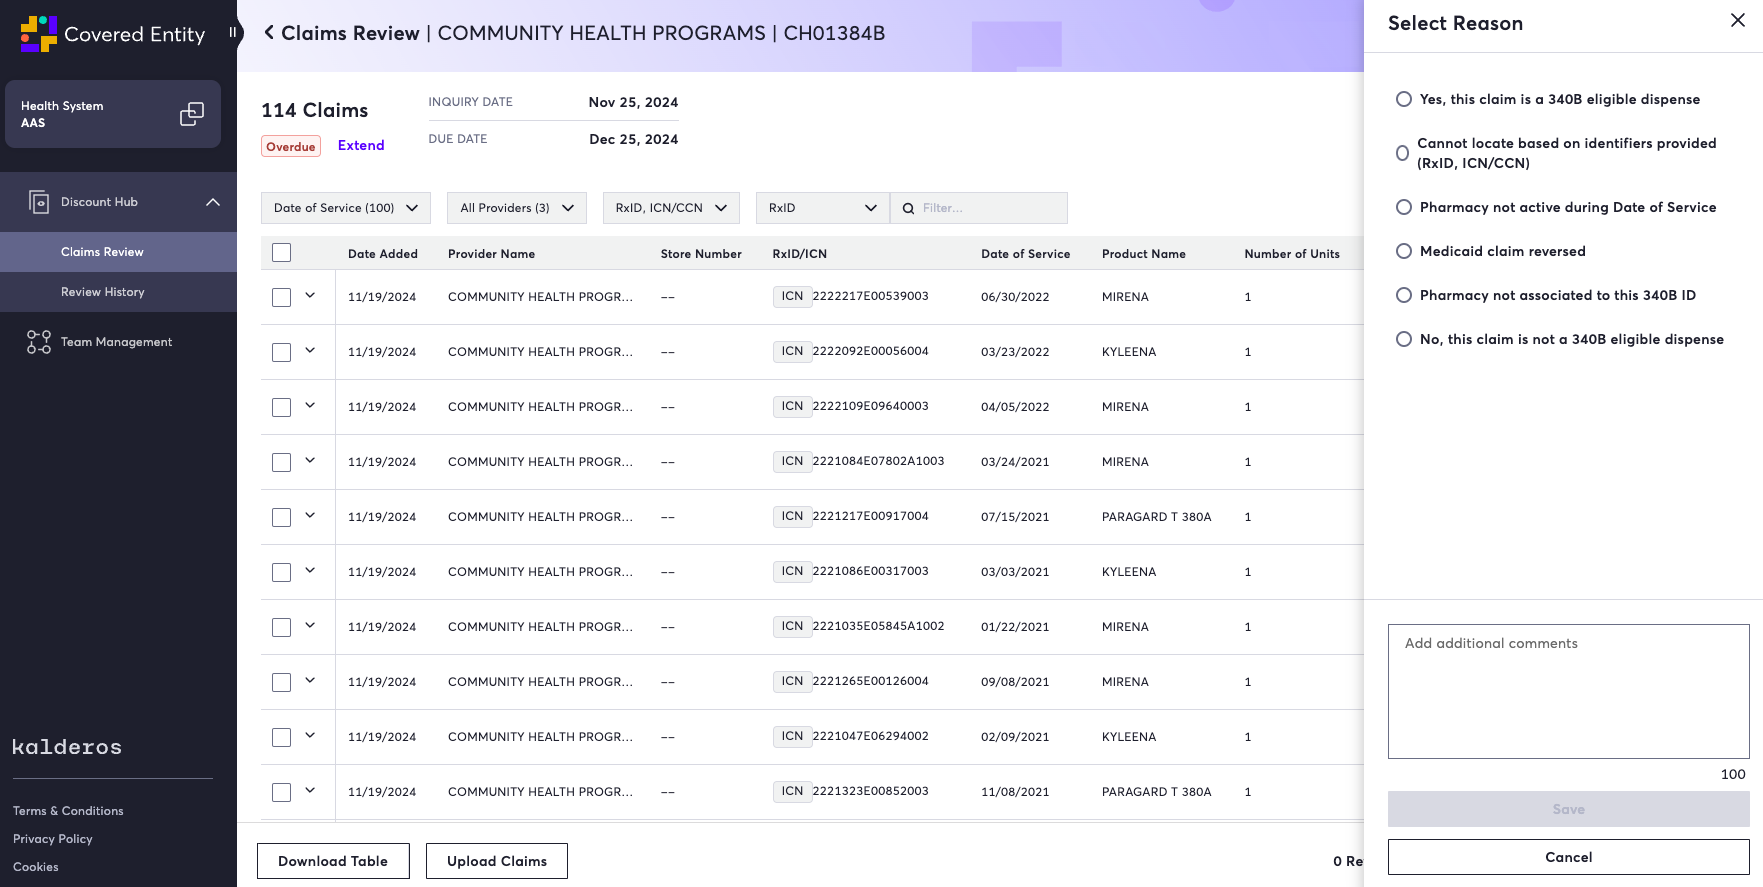Select 'Pharmacy not associated to this 340B ID'

[x=1404, y=295]
